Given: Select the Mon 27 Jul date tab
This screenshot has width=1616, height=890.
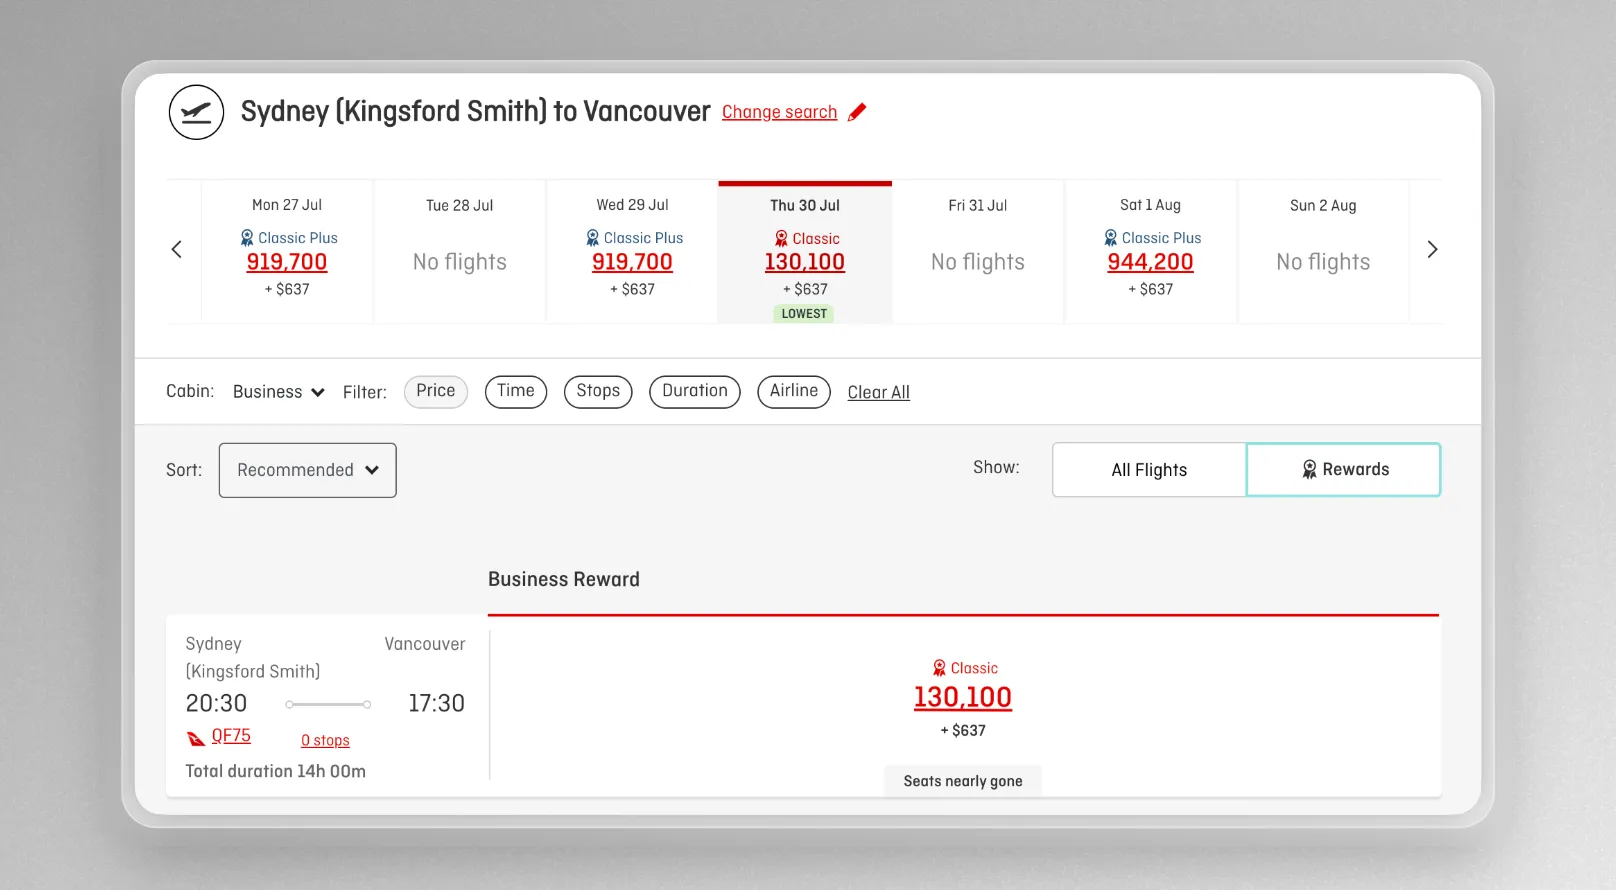Looking at the screenshot, I should click(x=287, y=252).
